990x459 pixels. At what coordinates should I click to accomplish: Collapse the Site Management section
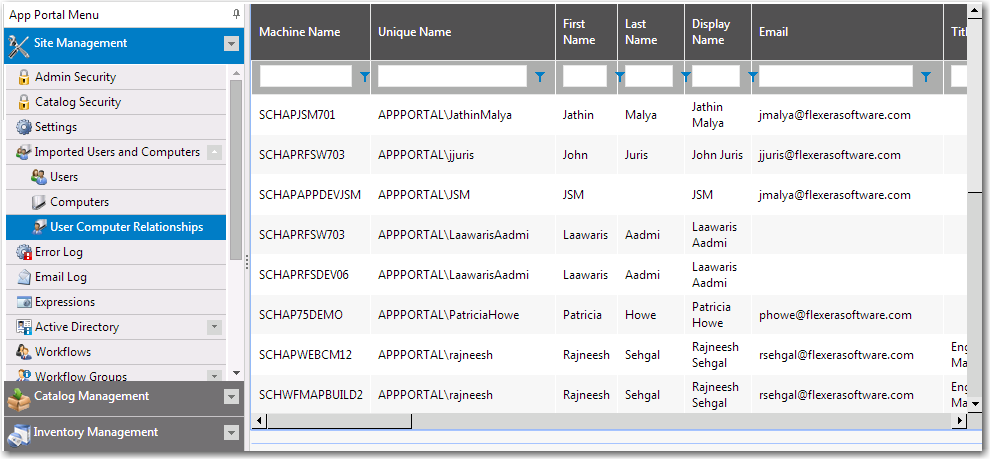point(231,44)
